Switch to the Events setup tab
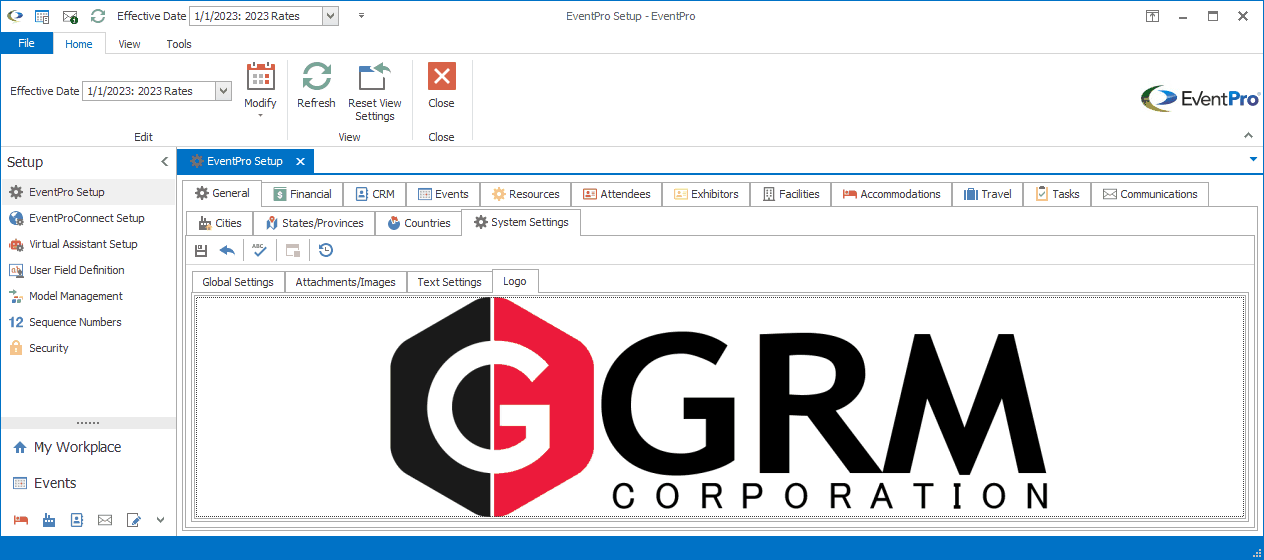Screen dimensions: 1264x560 pyautogui.click(x=443, y=194)
